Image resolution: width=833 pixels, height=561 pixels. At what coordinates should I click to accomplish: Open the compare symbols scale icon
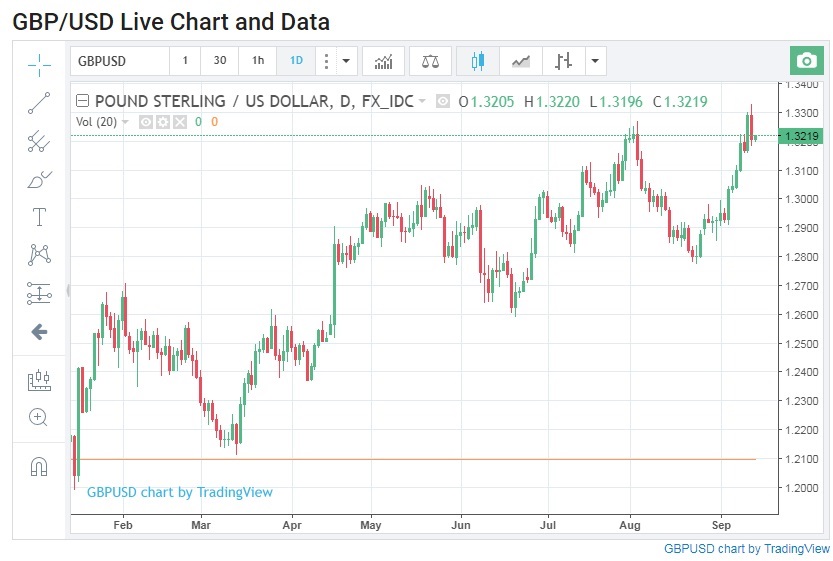(x=430, y=61)
